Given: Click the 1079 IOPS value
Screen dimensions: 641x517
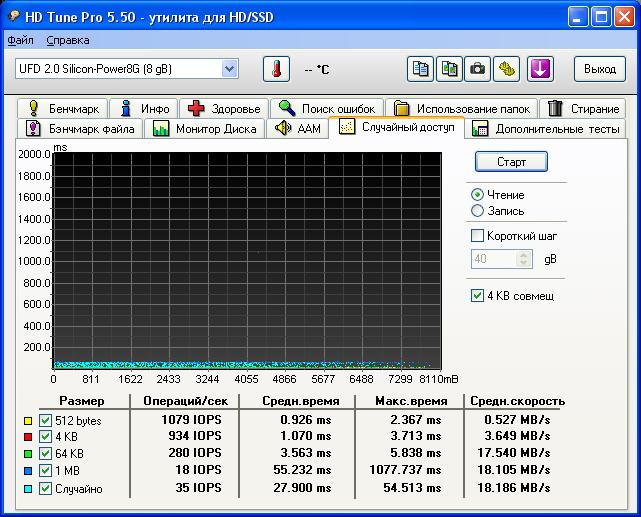Looking at the screenshot, I should (191, 420).
